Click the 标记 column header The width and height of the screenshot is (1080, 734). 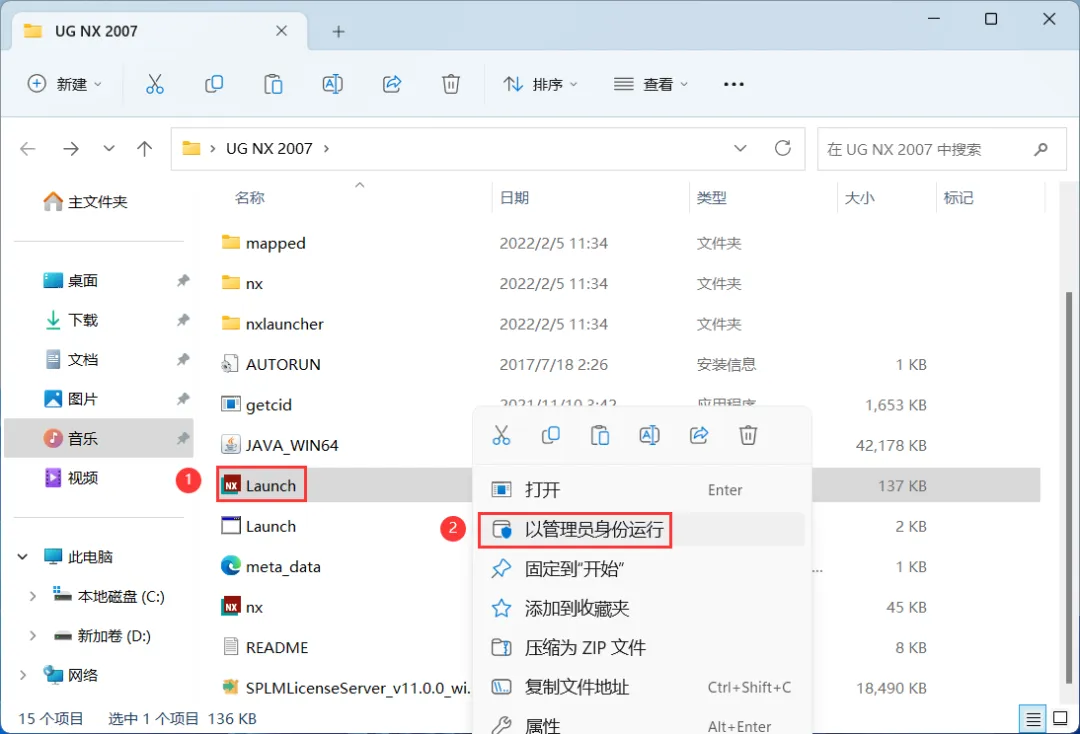(x=959, y=198)
